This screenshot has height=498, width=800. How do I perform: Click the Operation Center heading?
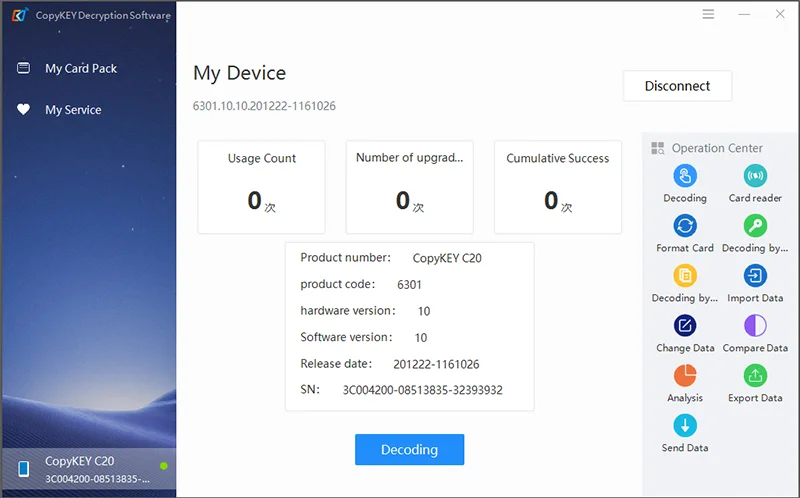(717, 148)
